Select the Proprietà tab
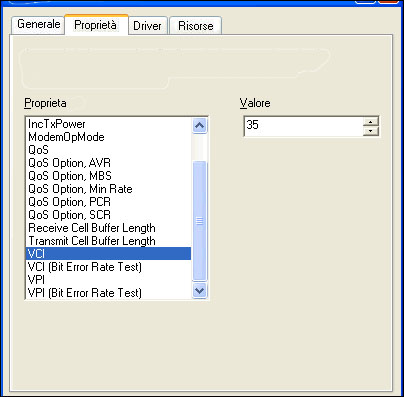Image resolution: width=404 pixels, height=397 pixels. pos(96,25)
